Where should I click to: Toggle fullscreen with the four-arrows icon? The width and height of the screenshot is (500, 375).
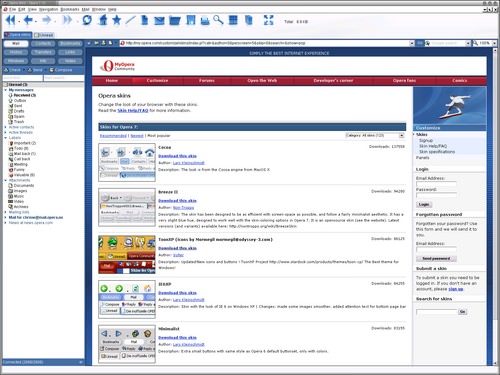268,20
